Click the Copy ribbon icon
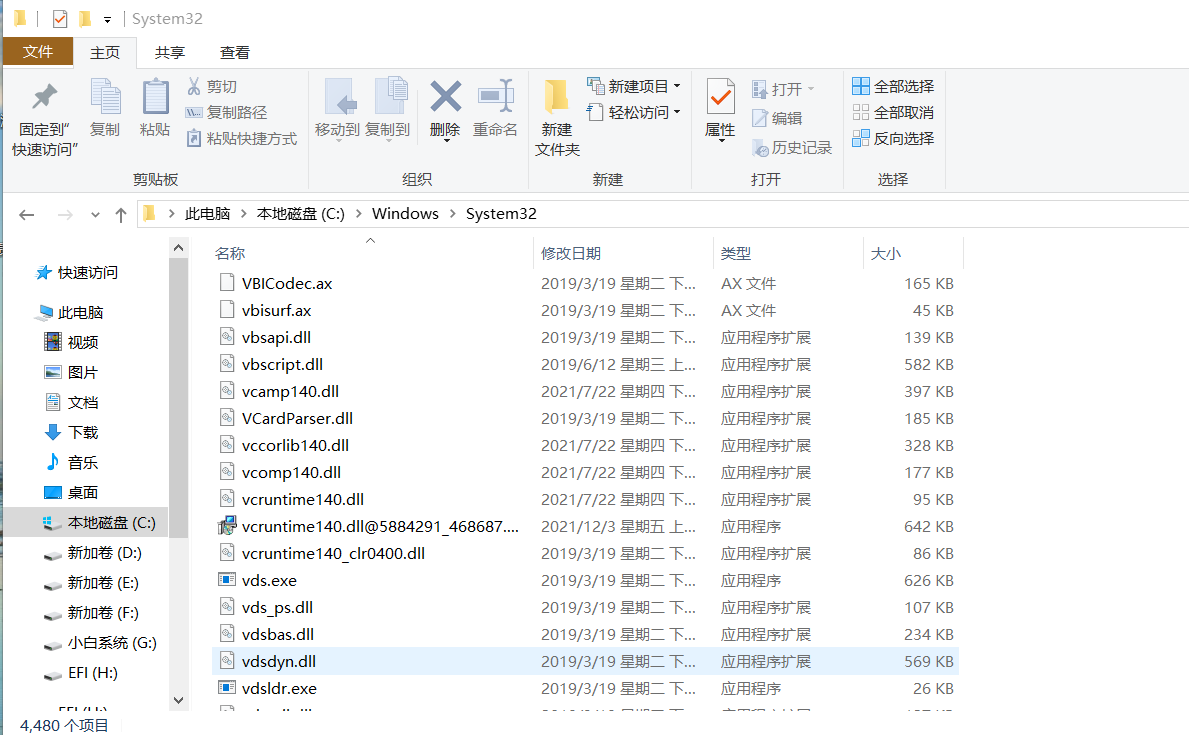Screen dimensions: 1189x735 point(105,97)
